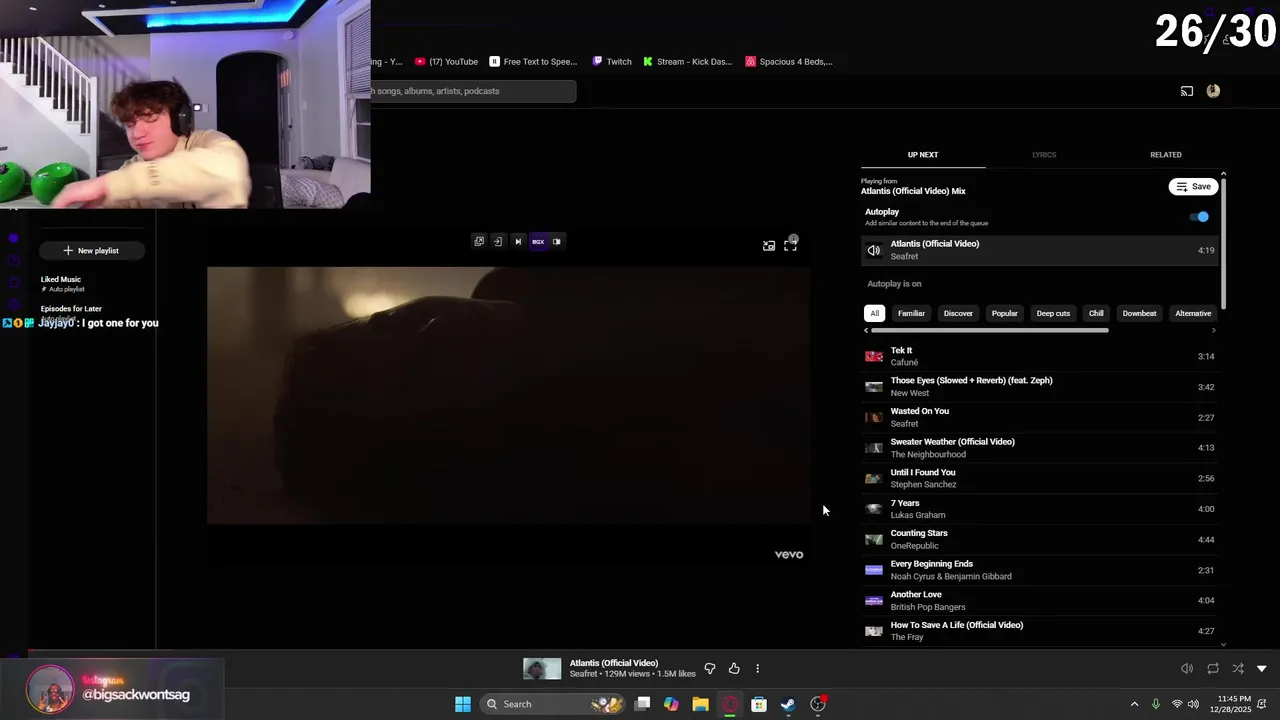Select the Downbeat filter chip
Viewport: 1280px width, 720px height.
(x=1139, y=313)
